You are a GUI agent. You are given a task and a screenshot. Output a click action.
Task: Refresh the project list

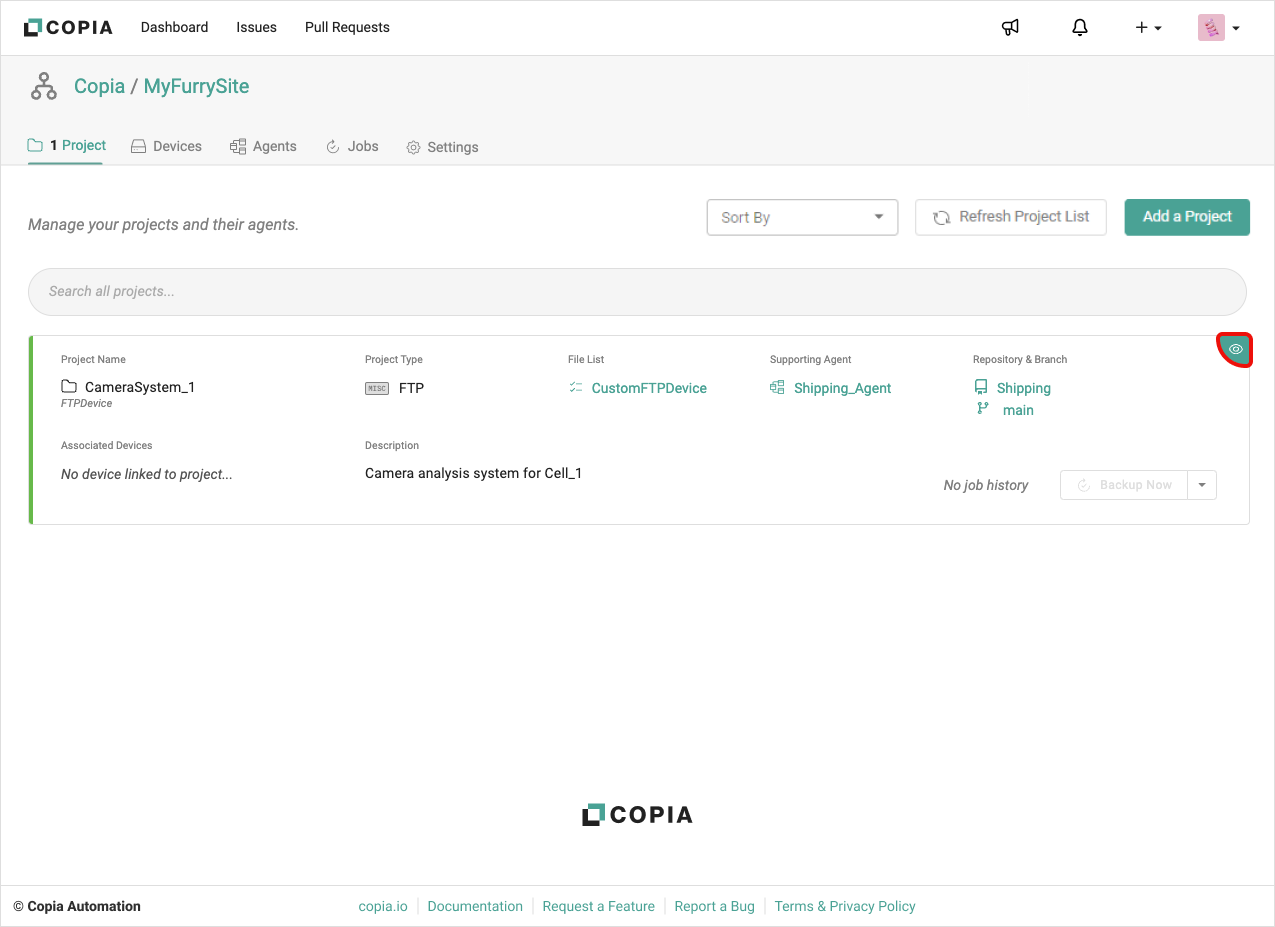[x=1010, y=217]
